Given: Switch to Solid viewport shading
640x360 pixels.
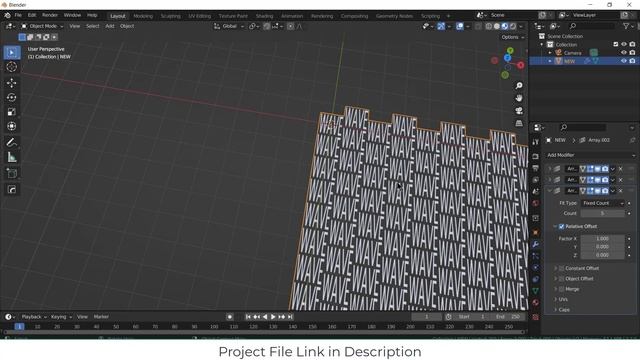Looking at the screenshot, I should click(497, 26).
